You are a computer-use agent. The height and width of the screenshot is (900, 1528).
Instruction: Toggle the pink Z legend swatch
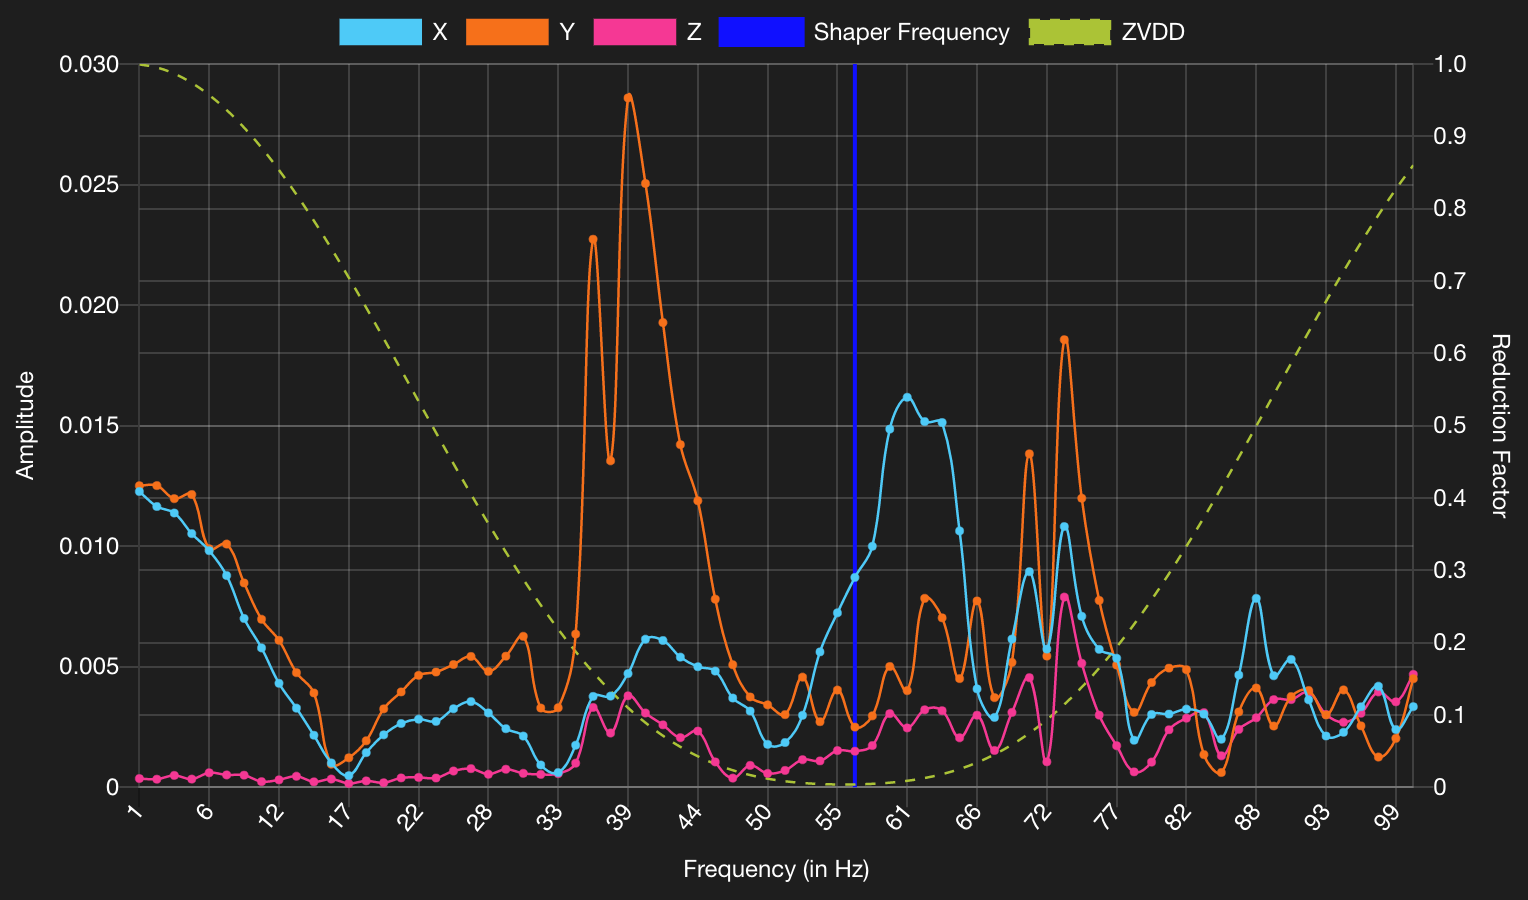tap(635, 32)
